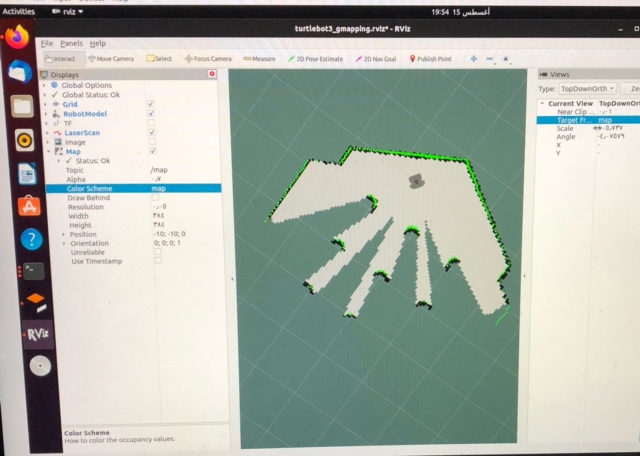
Task: Expand the Position property
Action: [63, 234]
